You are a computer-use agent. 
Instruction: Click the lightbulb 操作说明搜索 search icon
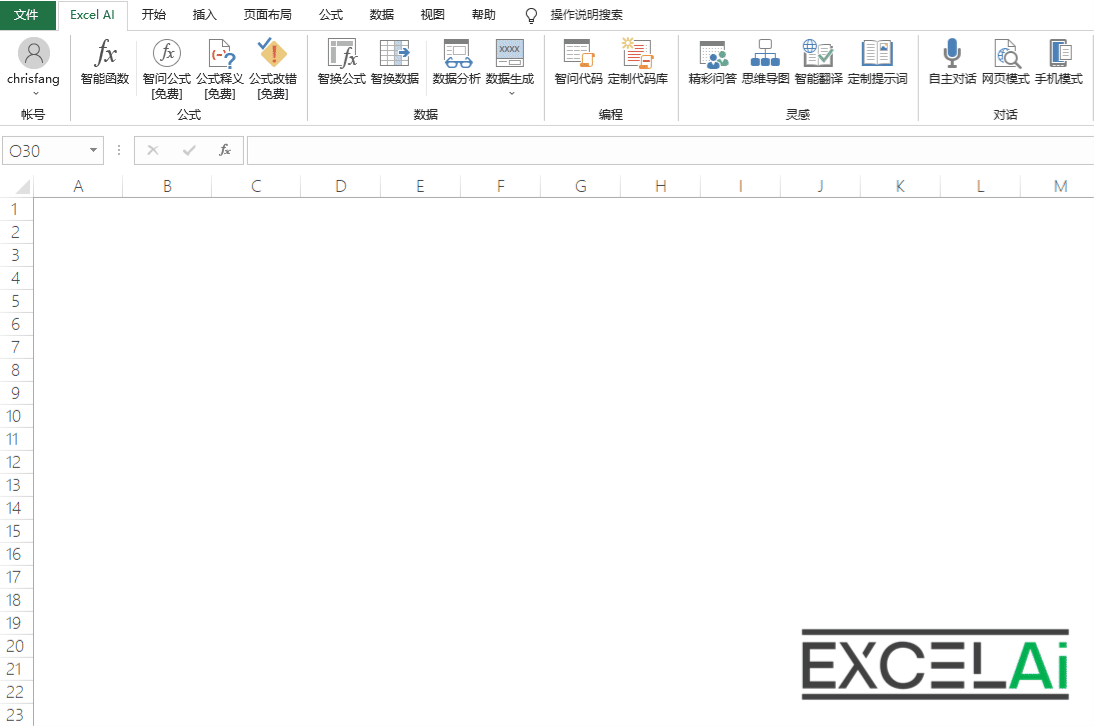tap(531, 15)
